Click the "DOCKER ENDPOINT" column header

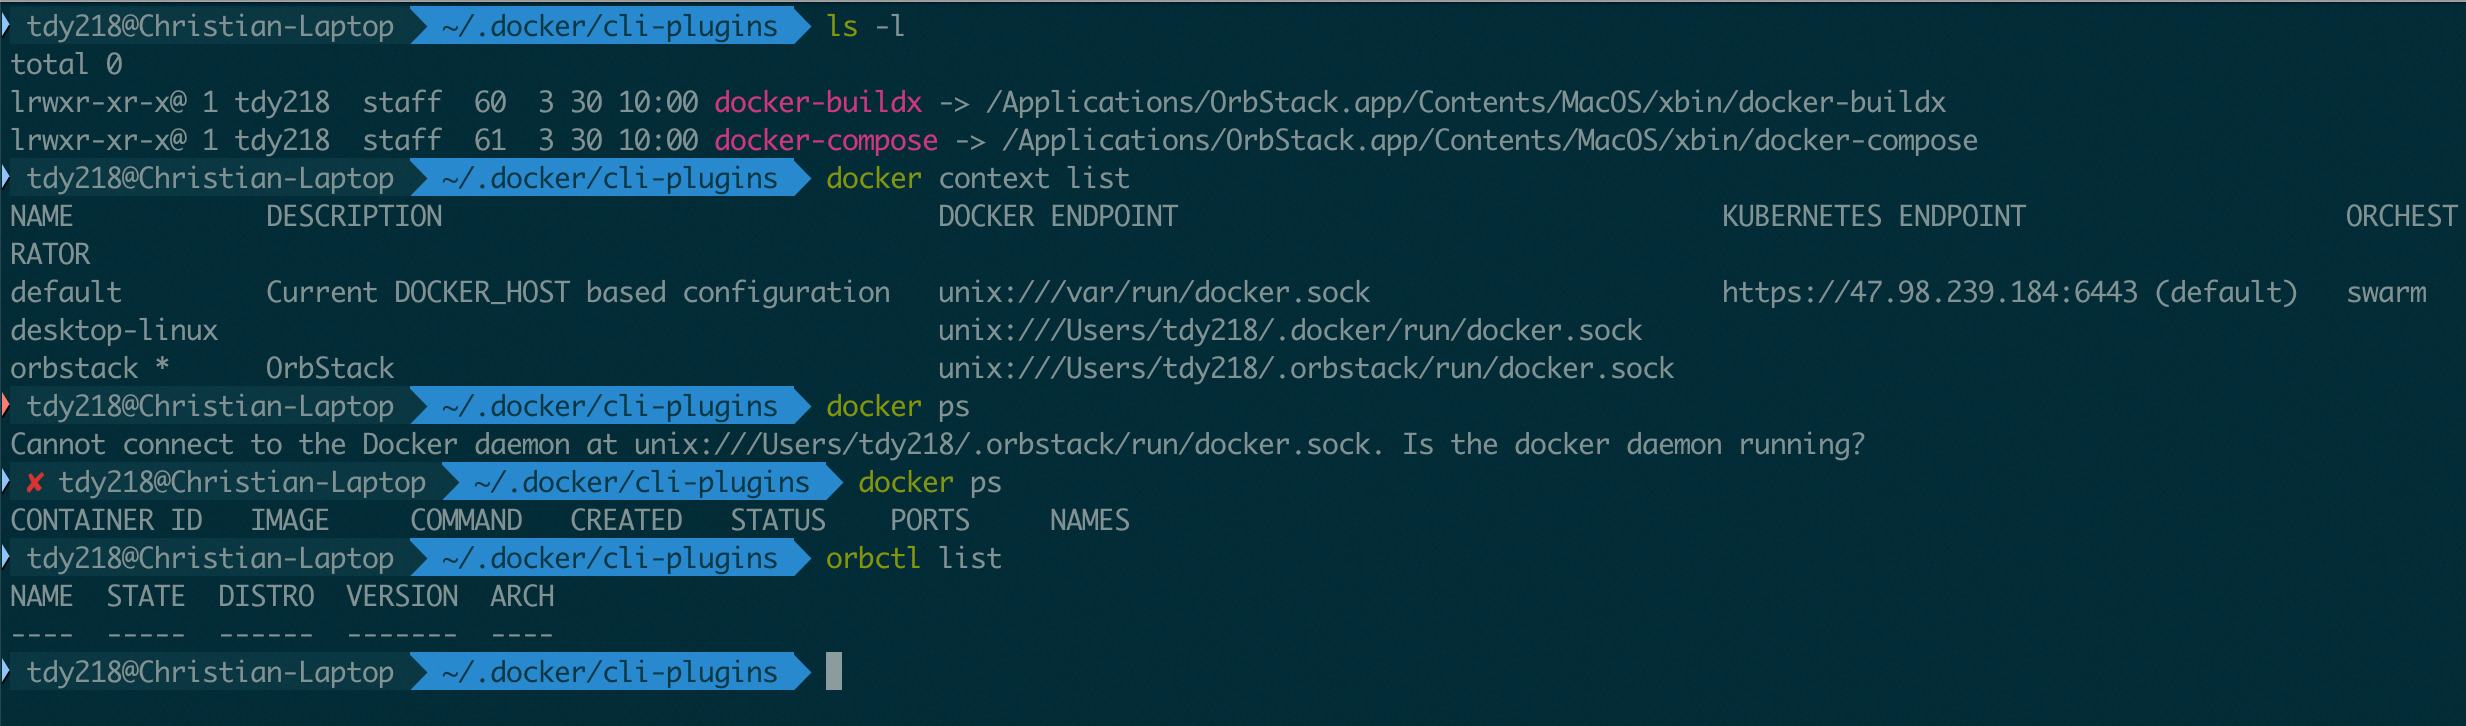tap(1058, 216)
